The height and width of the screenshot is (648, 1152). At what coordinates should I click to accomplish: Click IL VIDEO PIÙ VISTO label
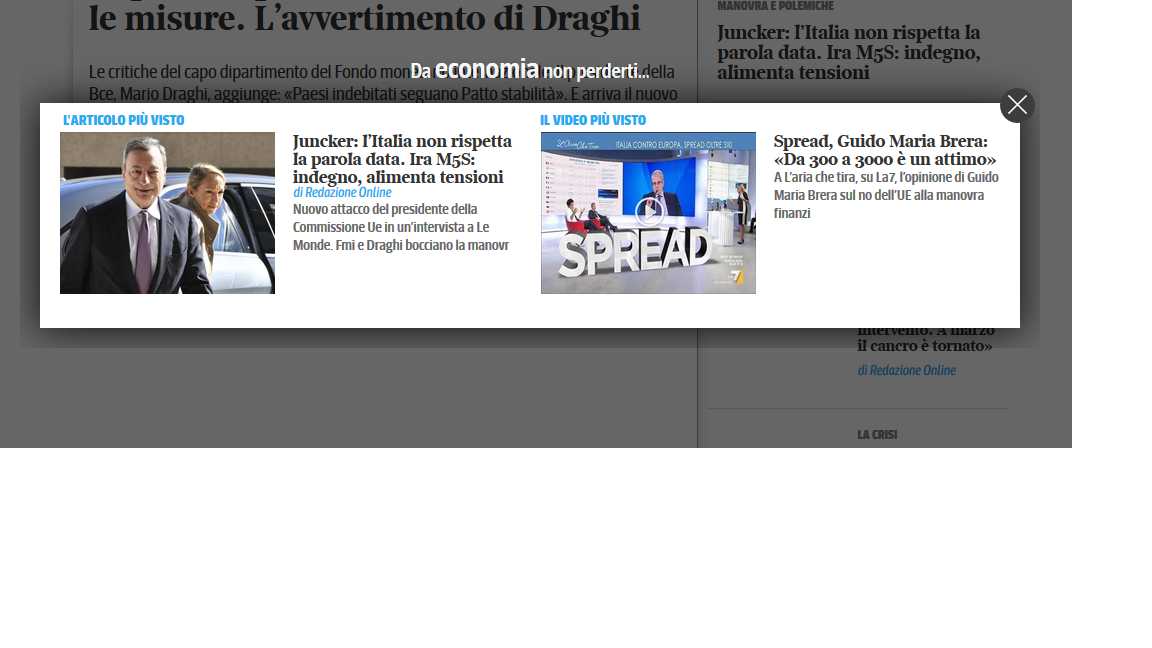pos(593,120)
